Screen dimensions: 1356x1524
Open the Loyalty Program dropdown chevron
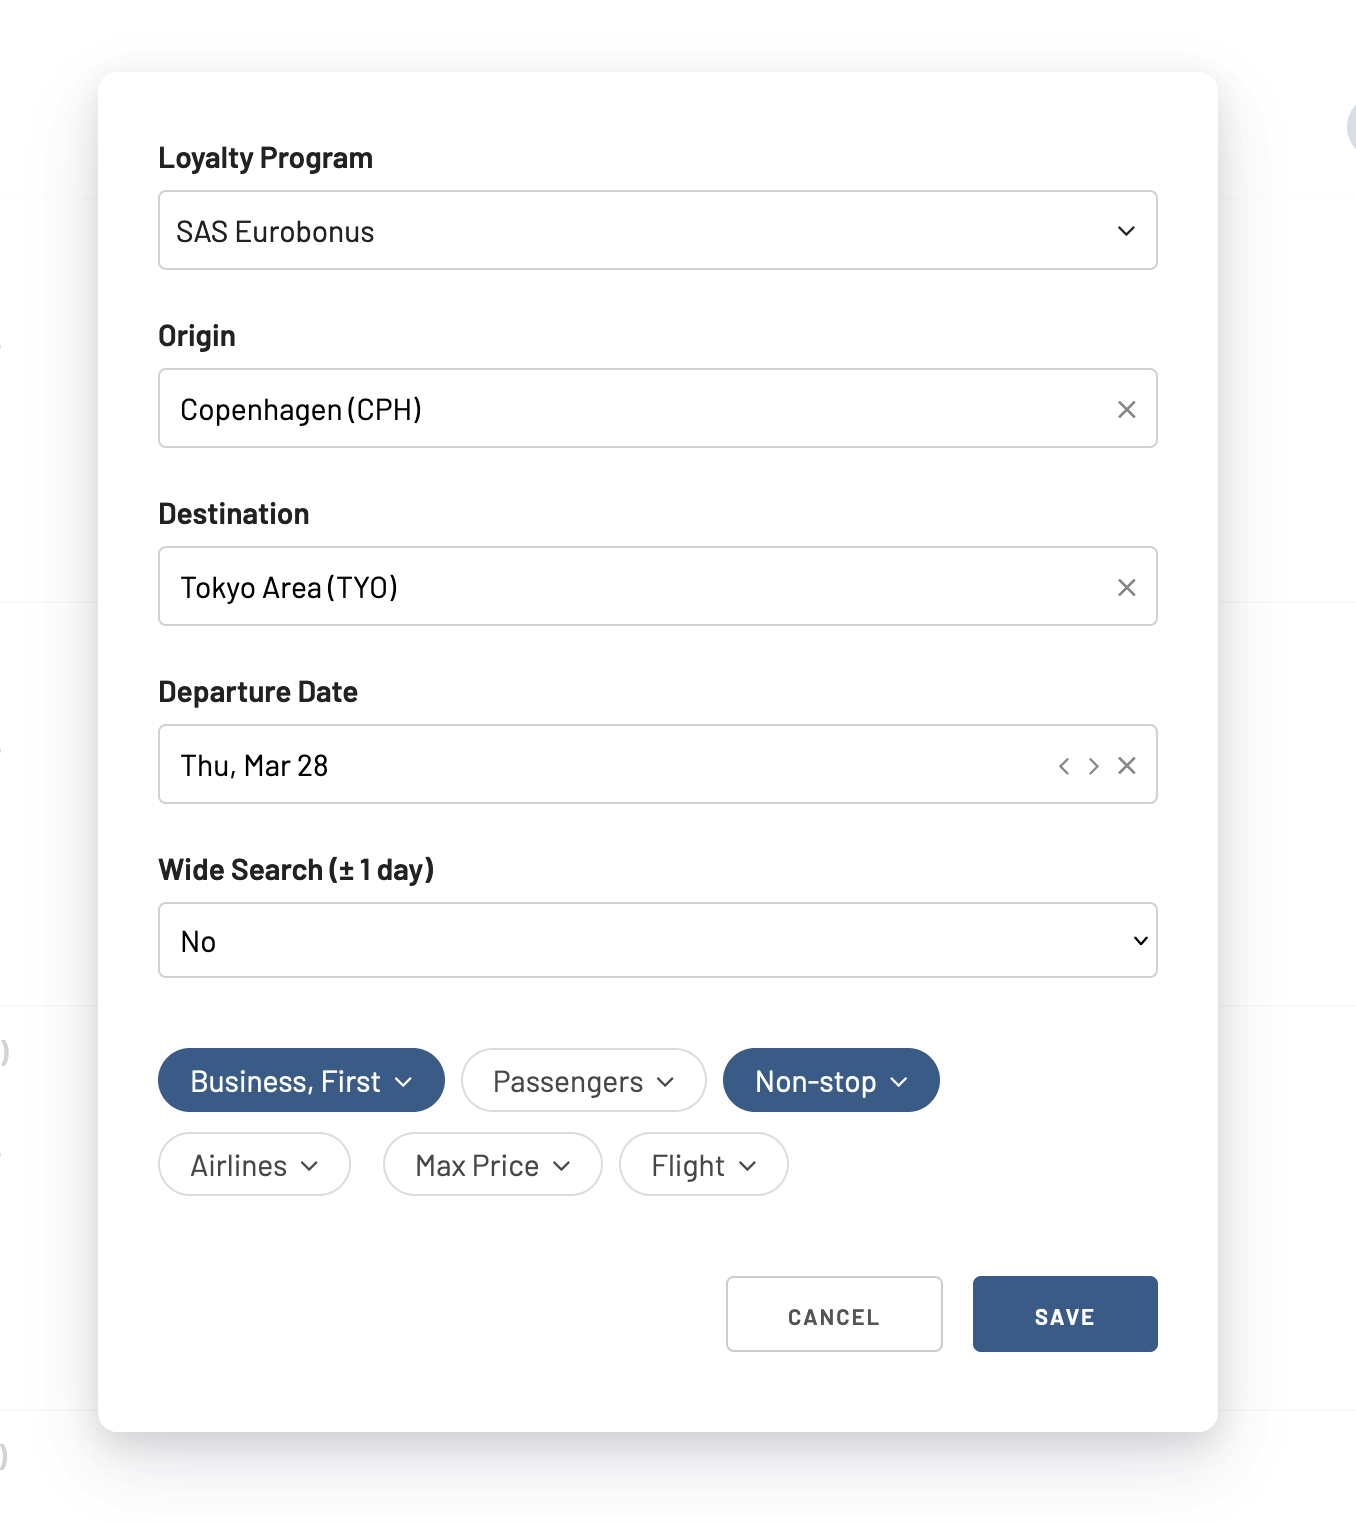tap(1126, 231)
